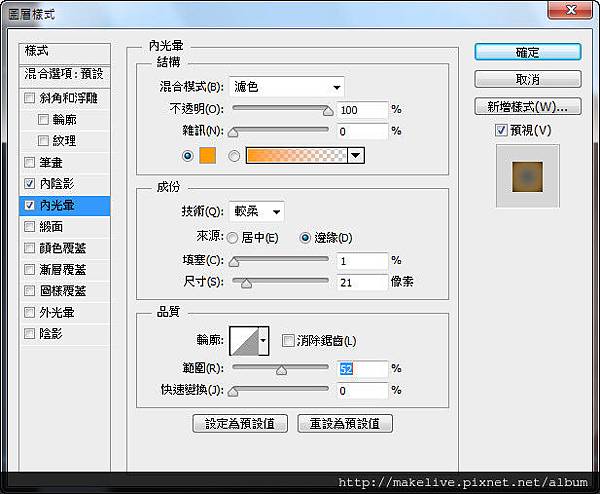Click the 設定為預設值 button
This screenshot has height=494, width=600.
click(240, 424)
